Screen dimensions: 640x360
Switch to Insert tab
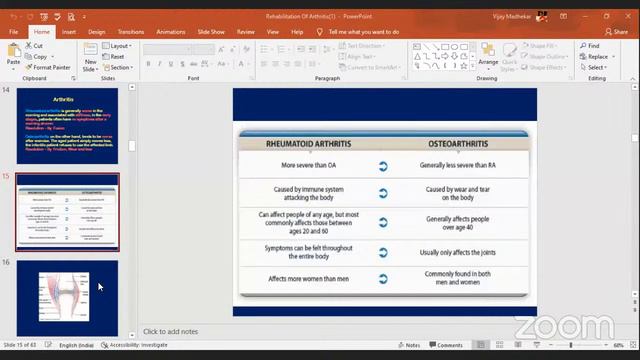[x=69, y=32]
